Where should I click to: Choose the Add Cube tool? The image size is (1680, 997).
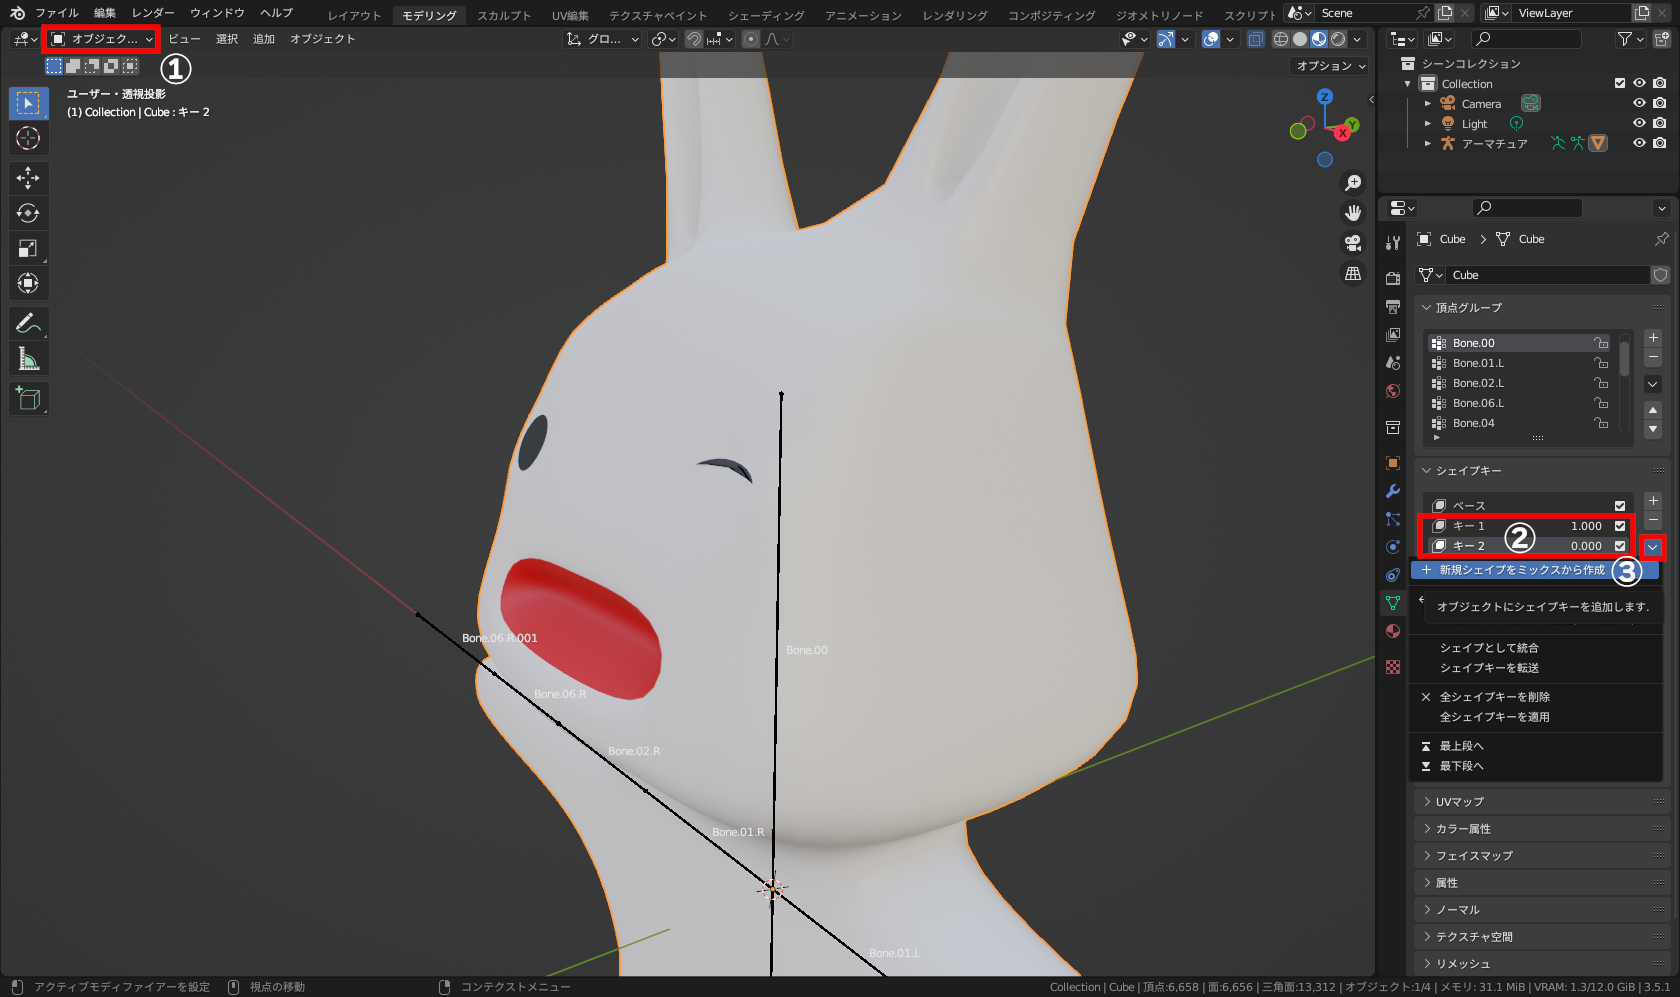click(x=28, y=399)
